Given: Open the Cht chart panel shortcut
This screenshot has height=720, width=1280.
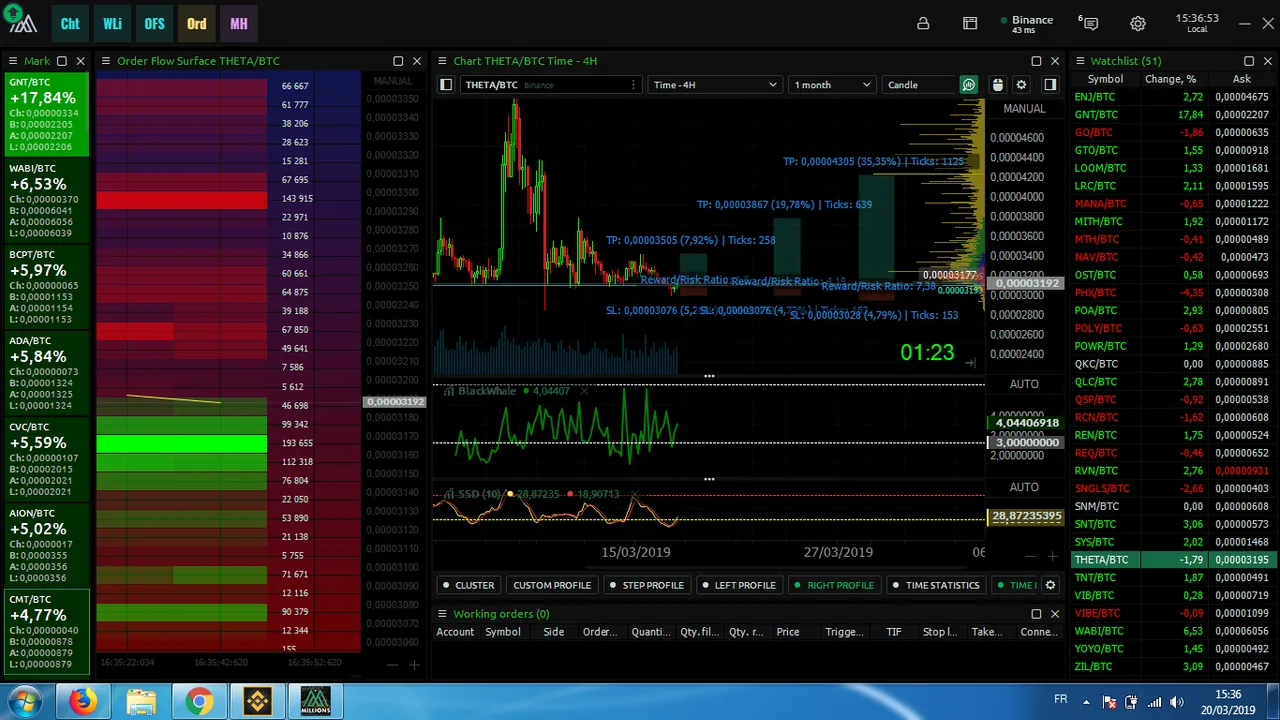Looking at the screenshot, I should [70, 23].
